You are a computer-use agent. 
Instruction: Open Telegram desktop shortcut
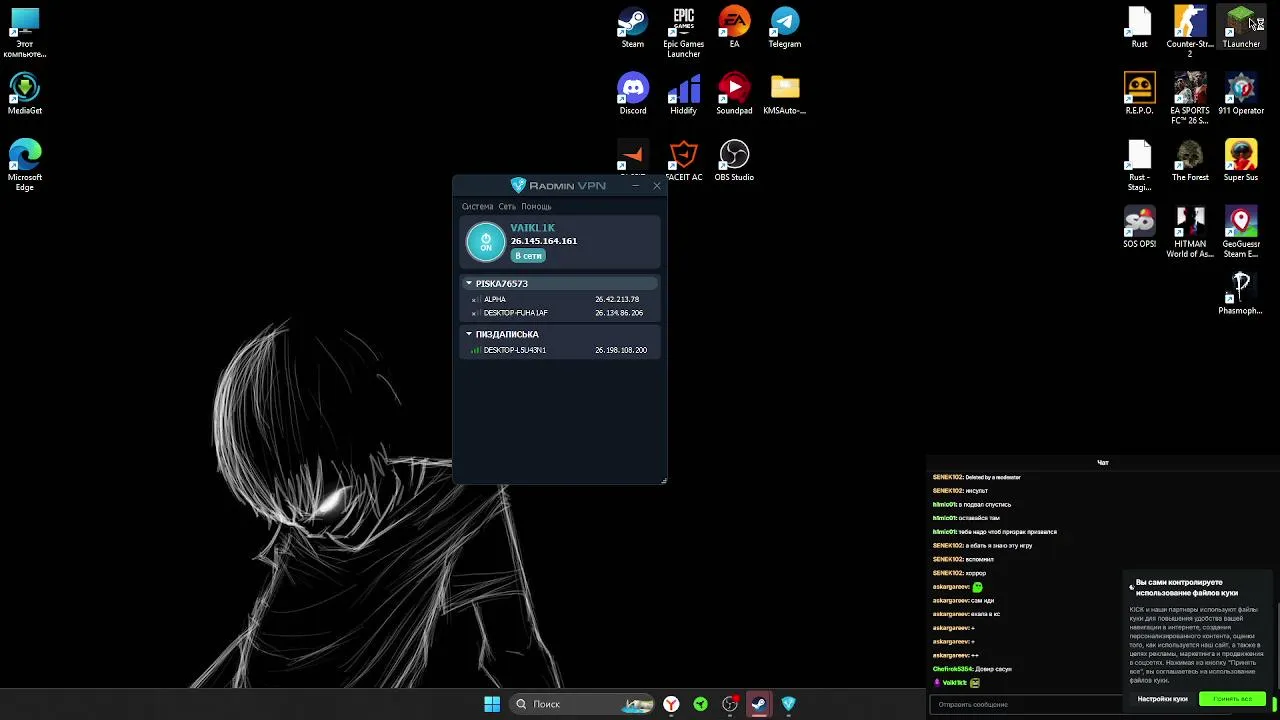point(785,28)
